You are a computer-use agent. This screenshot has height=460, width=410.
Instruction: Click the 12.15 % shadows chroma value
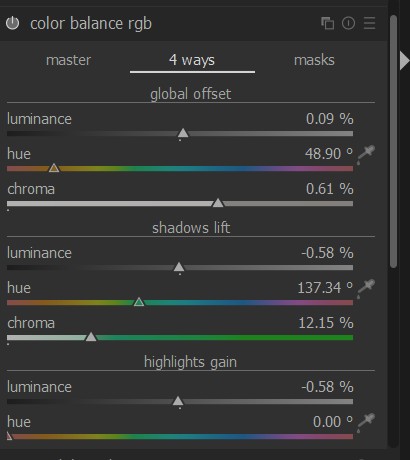[326, 323]
